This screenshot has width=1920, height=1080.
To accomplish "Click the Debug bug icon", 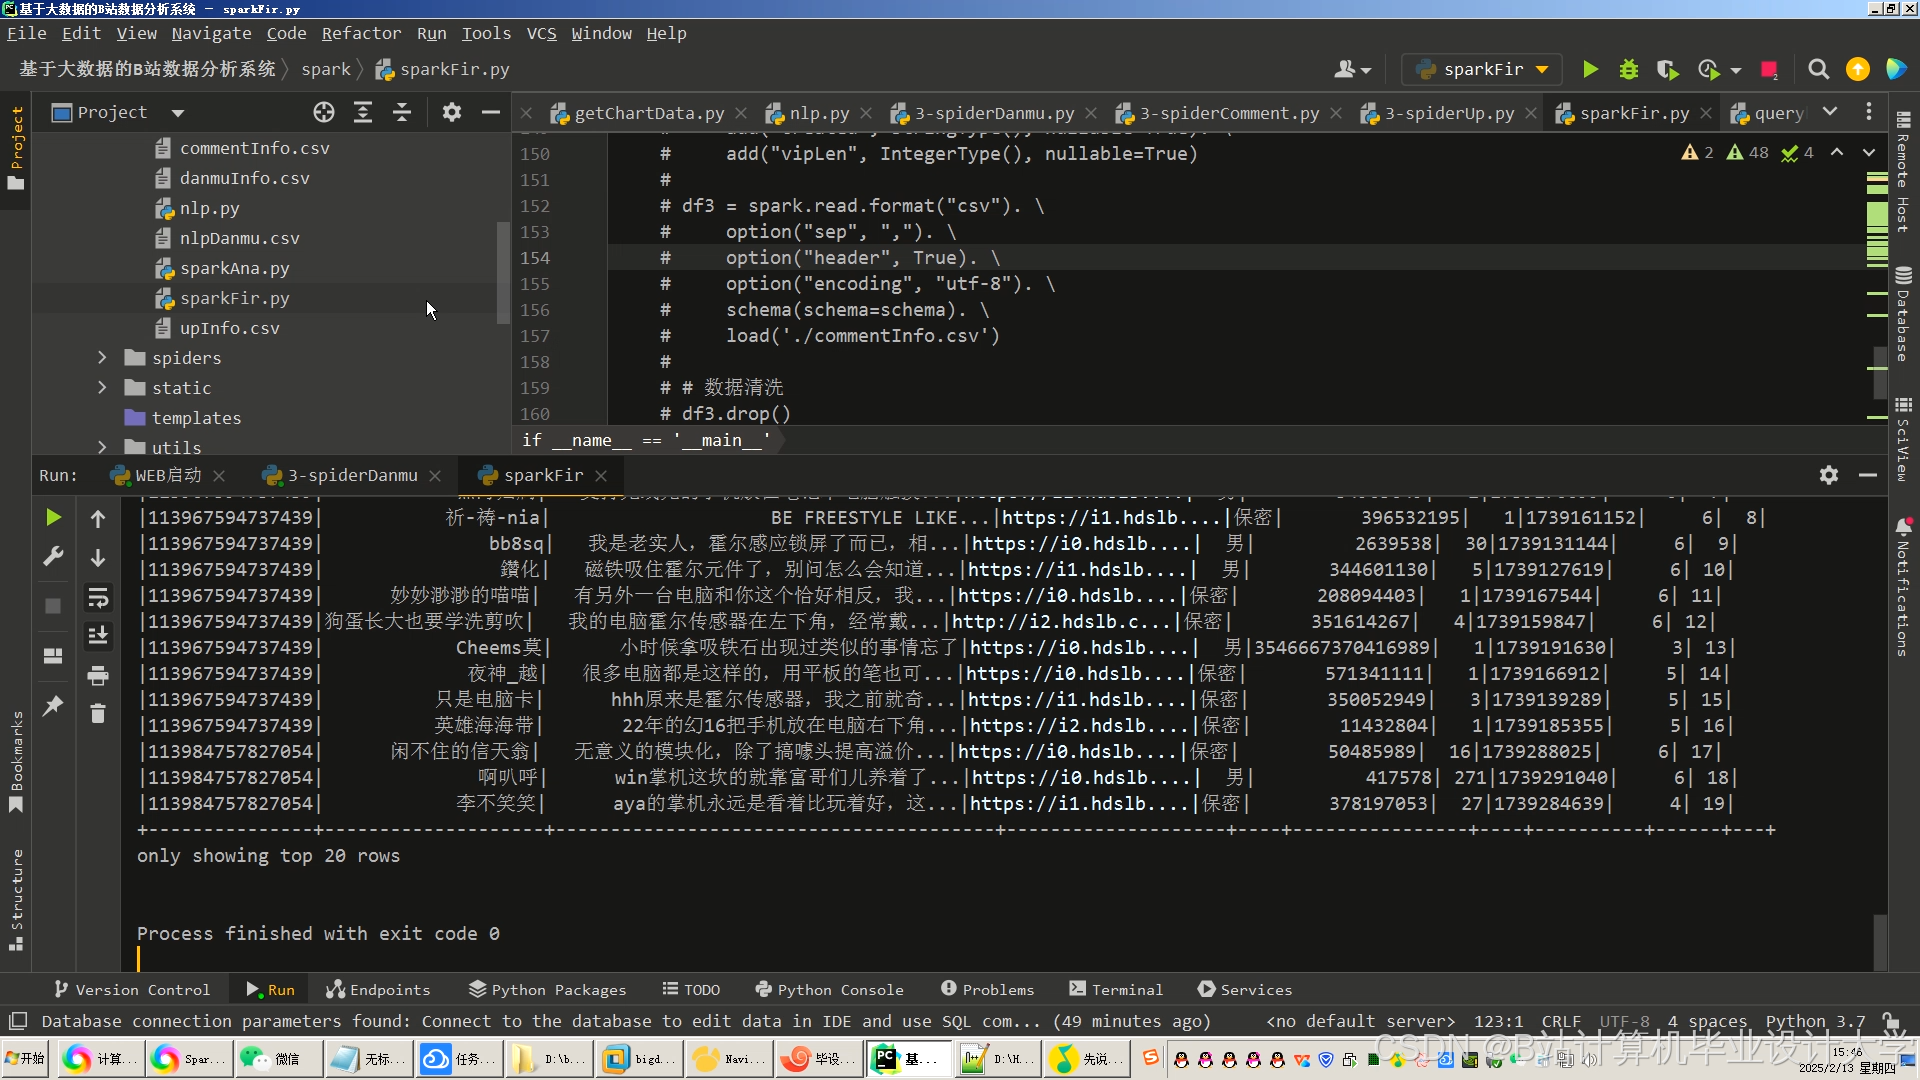I will 1628,69.
